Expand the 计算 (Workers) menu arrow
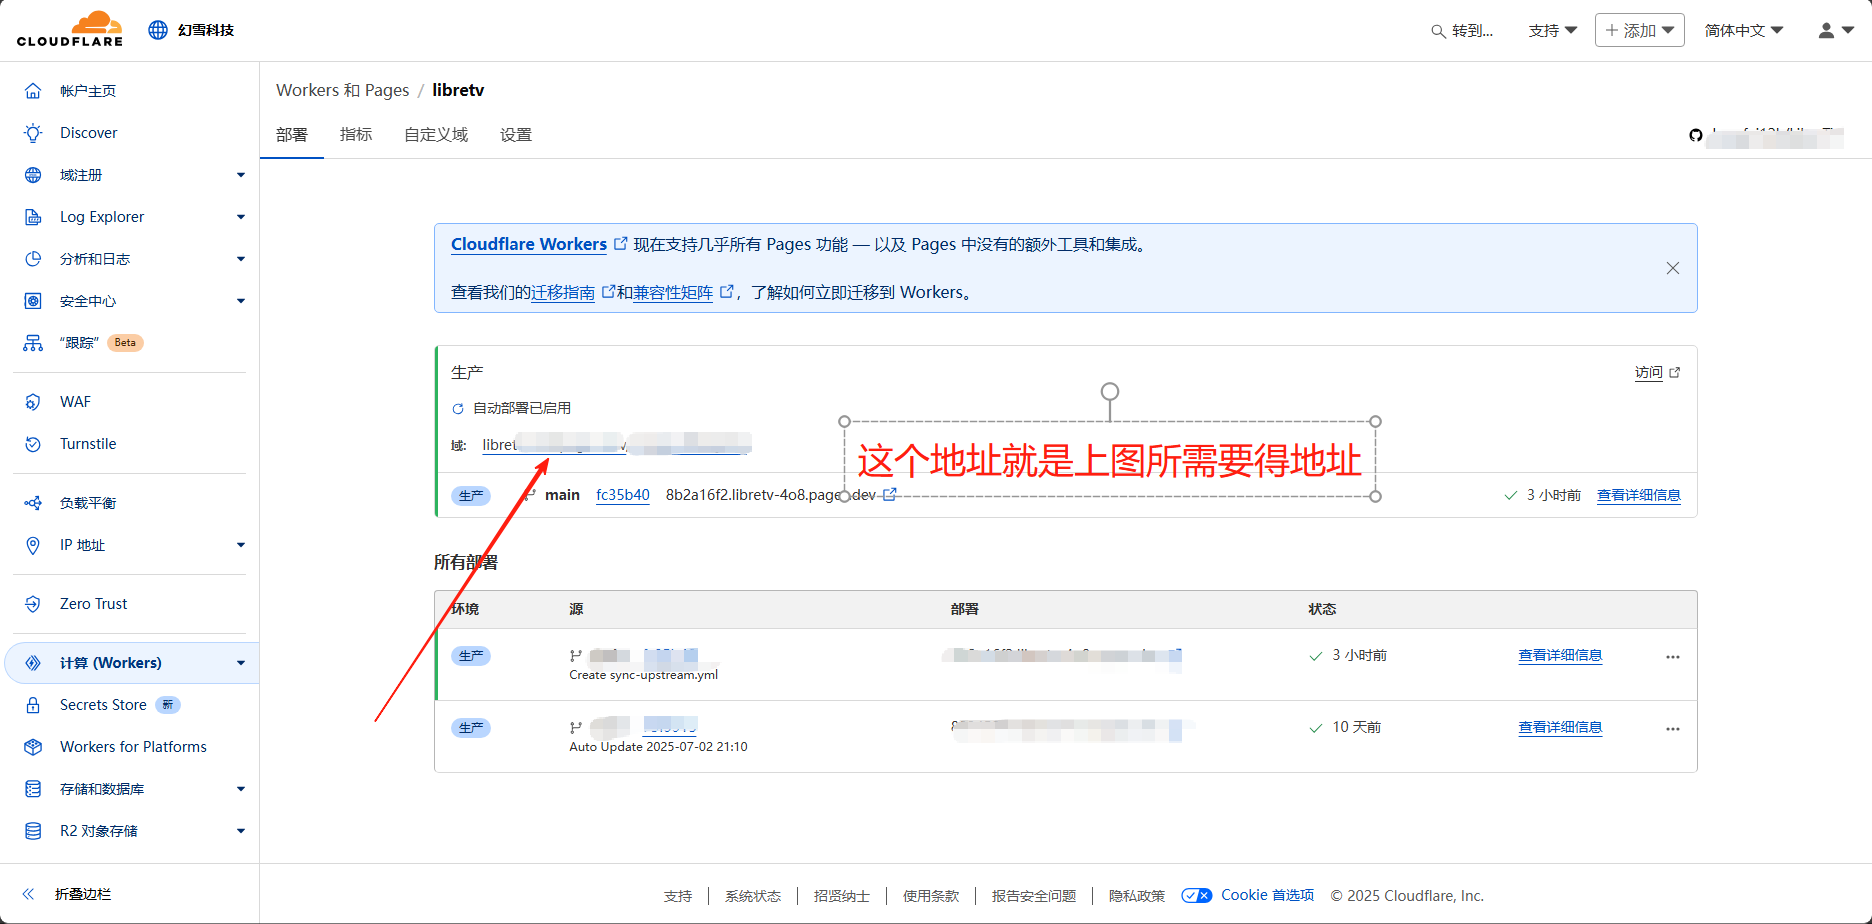1872x924 pixels. [241, 663]
